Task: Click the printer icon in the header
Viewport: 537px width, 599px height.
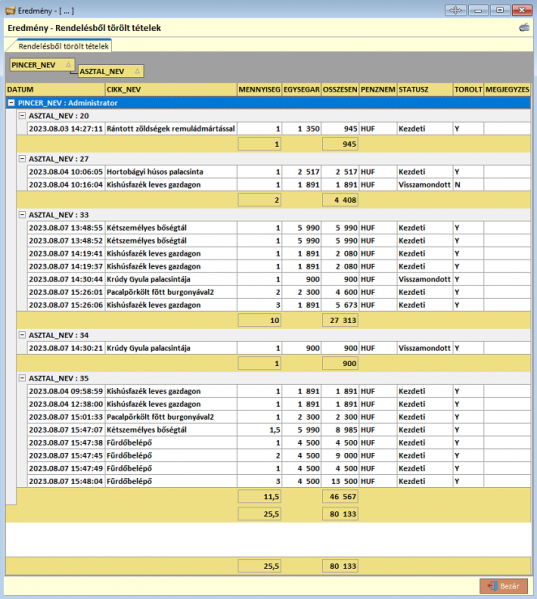Action: pyautogui.click(x=524, y=28)
